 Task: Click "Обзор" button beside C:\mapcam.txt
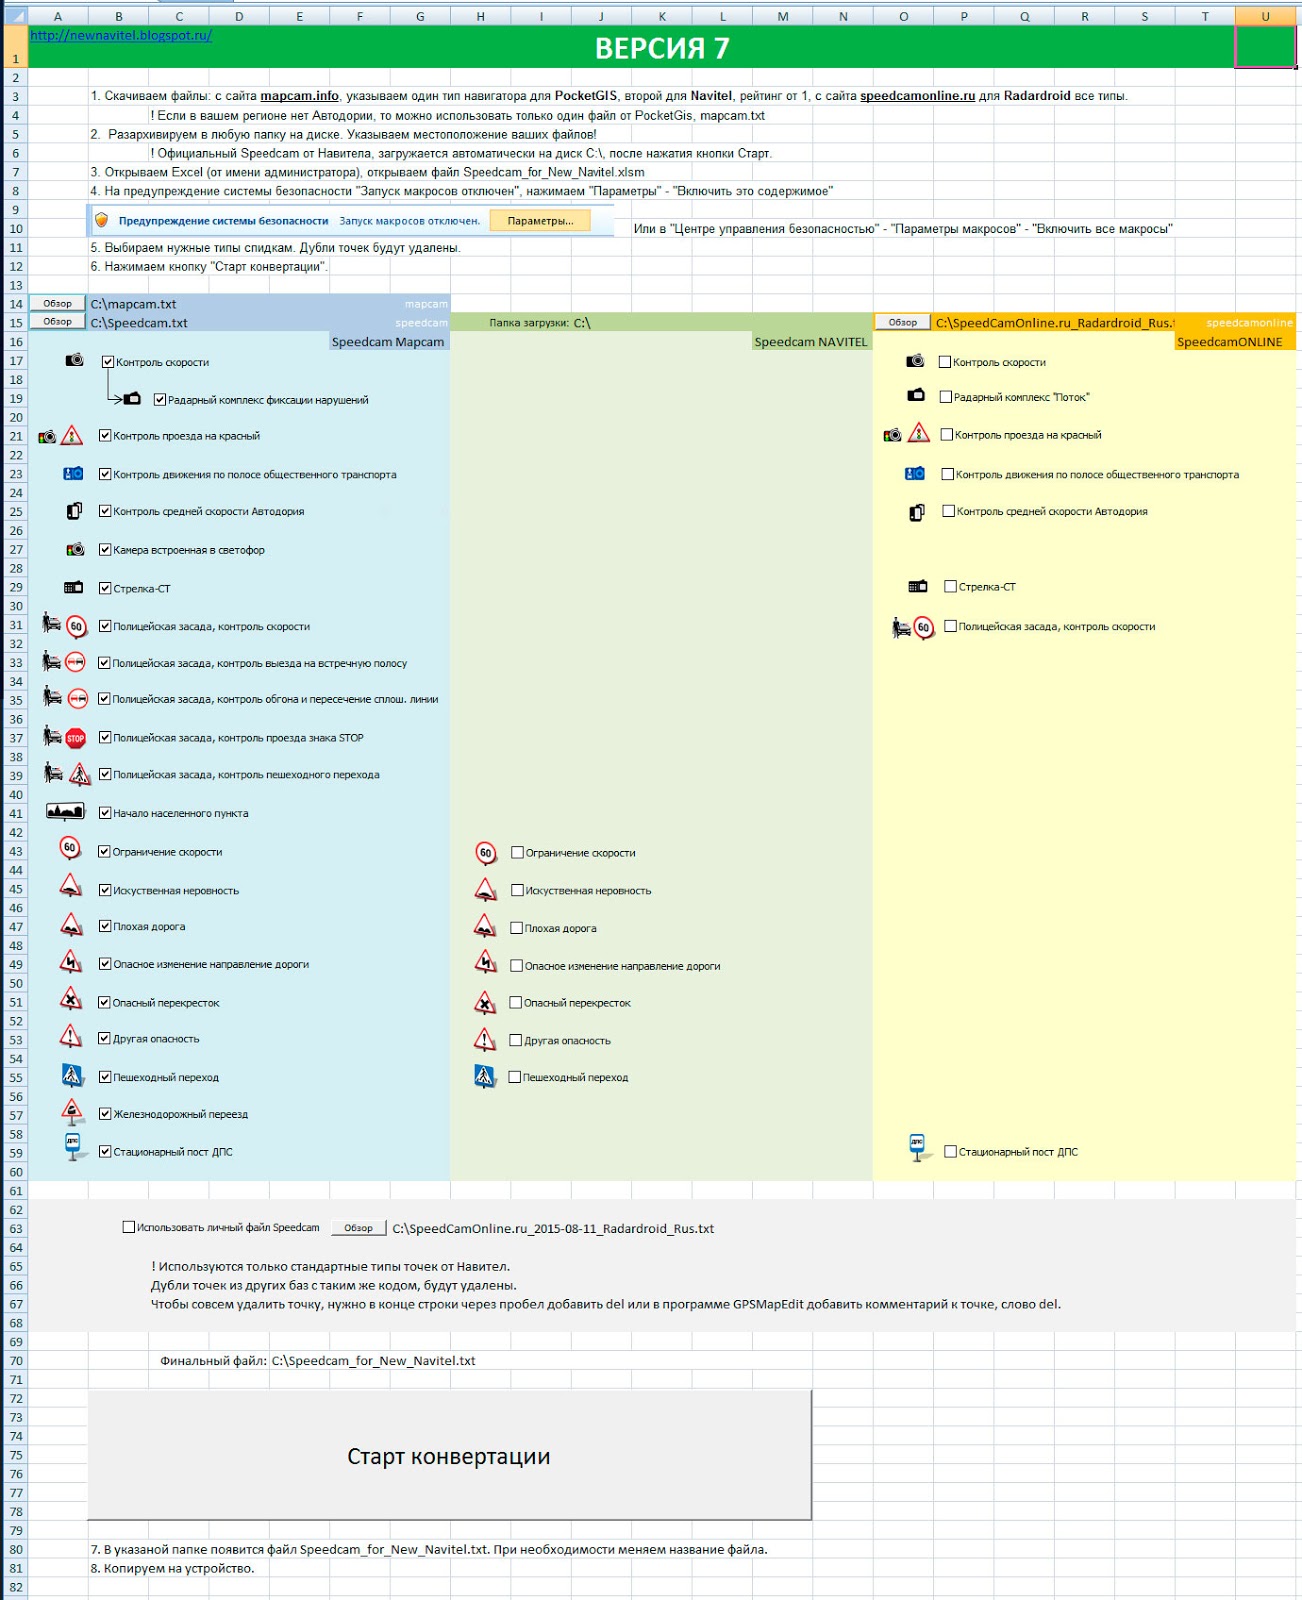58,303
